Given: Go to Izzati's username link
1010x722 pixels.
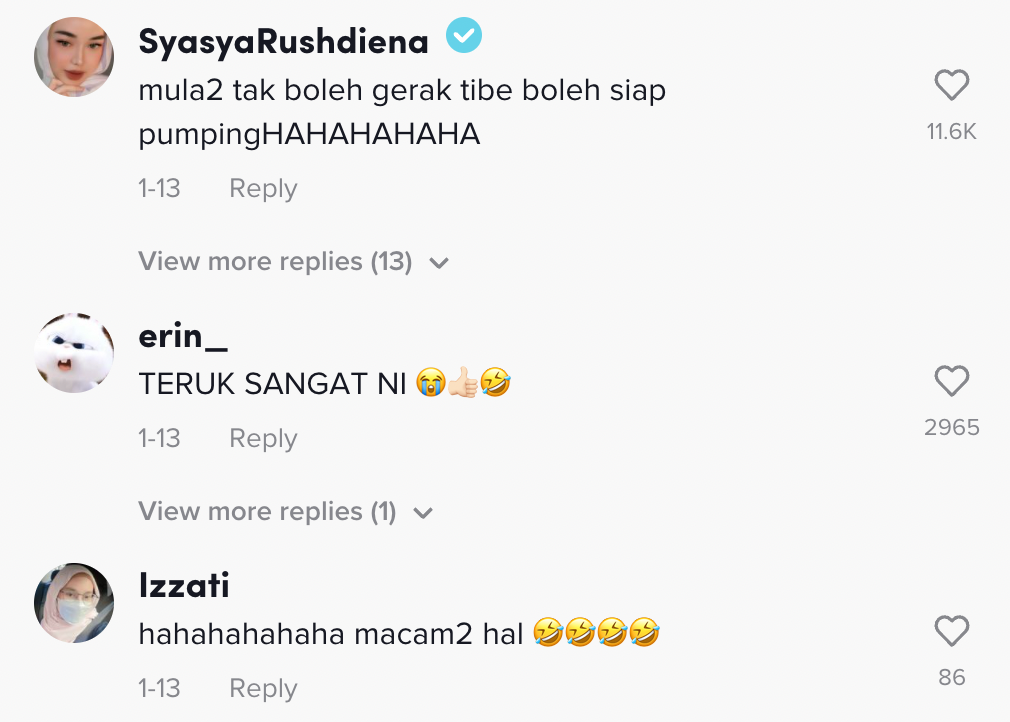Looking at the screenshot, I should pos(184,586).
